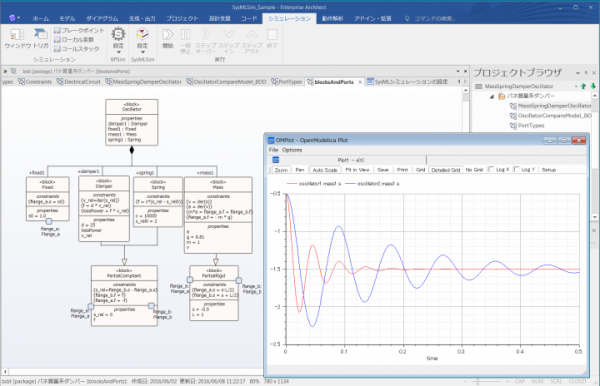Open the プロジェクト ribbon tab
The image size is (600, 386).
182,18
